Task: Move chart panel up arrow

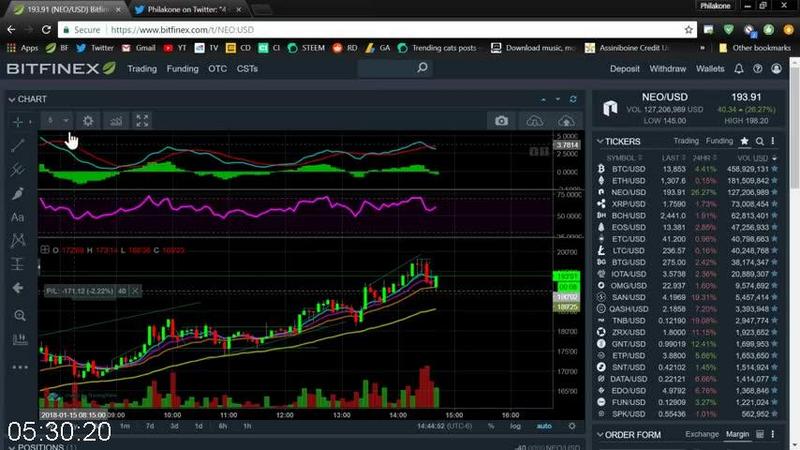Action: point(543,99)
